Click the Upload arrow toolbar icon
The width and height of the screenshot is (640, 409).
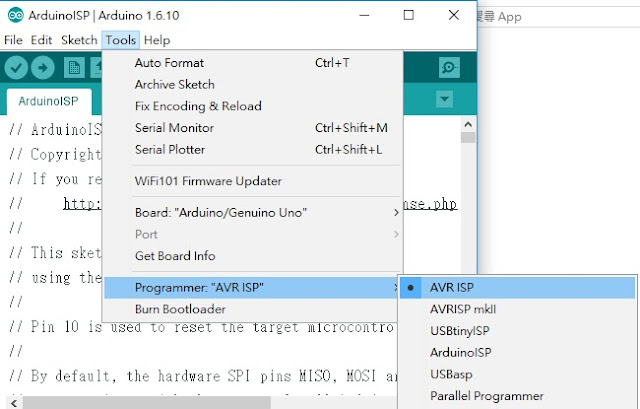(x=42, y=67)
